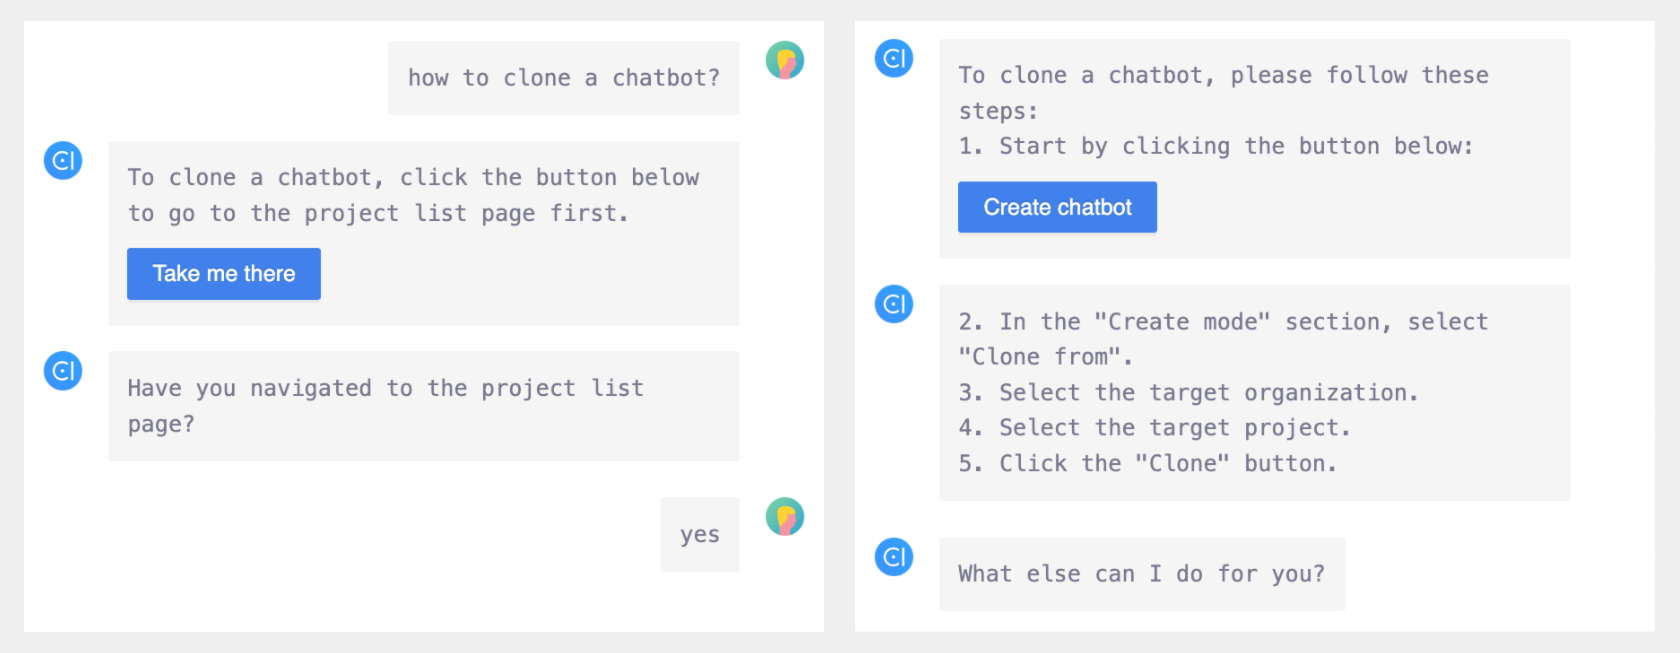Select the 'yes' reply bubble
Image resolution: width=1680 pixels, height=653 pixels.
click(x=700, y=534)
